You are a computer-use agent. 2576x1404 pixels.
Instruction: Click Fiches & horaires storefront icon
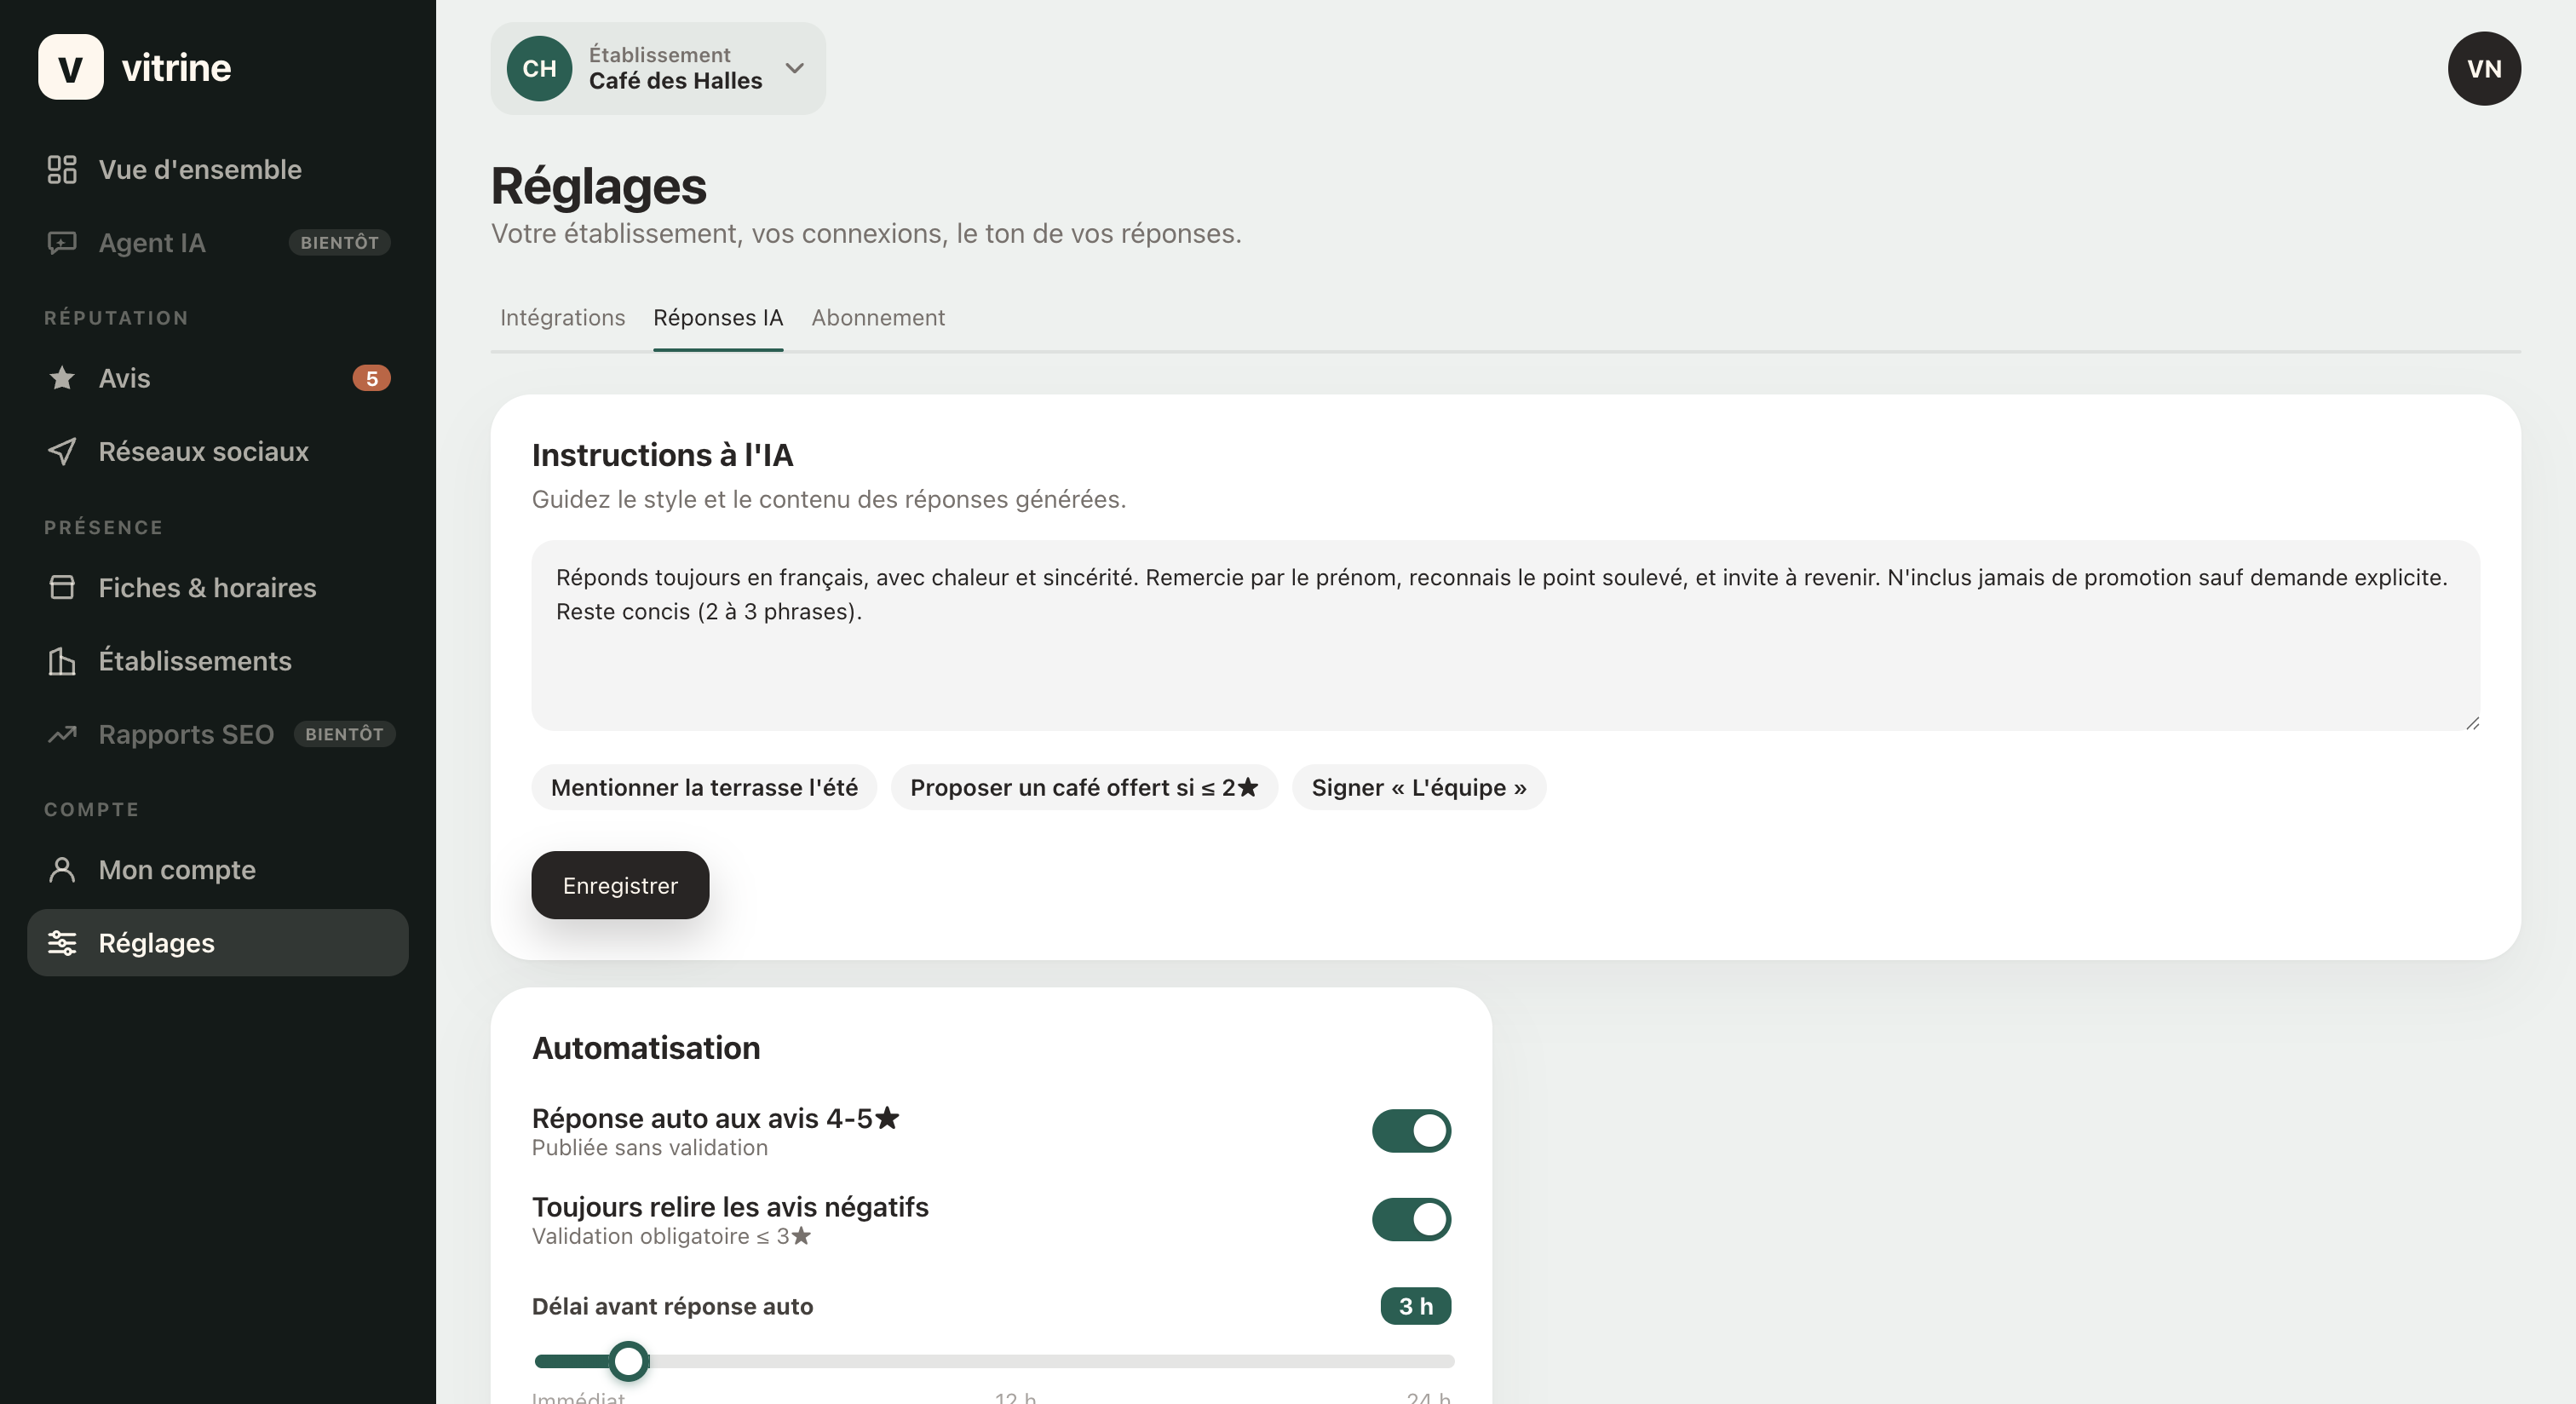coord(62,587)
